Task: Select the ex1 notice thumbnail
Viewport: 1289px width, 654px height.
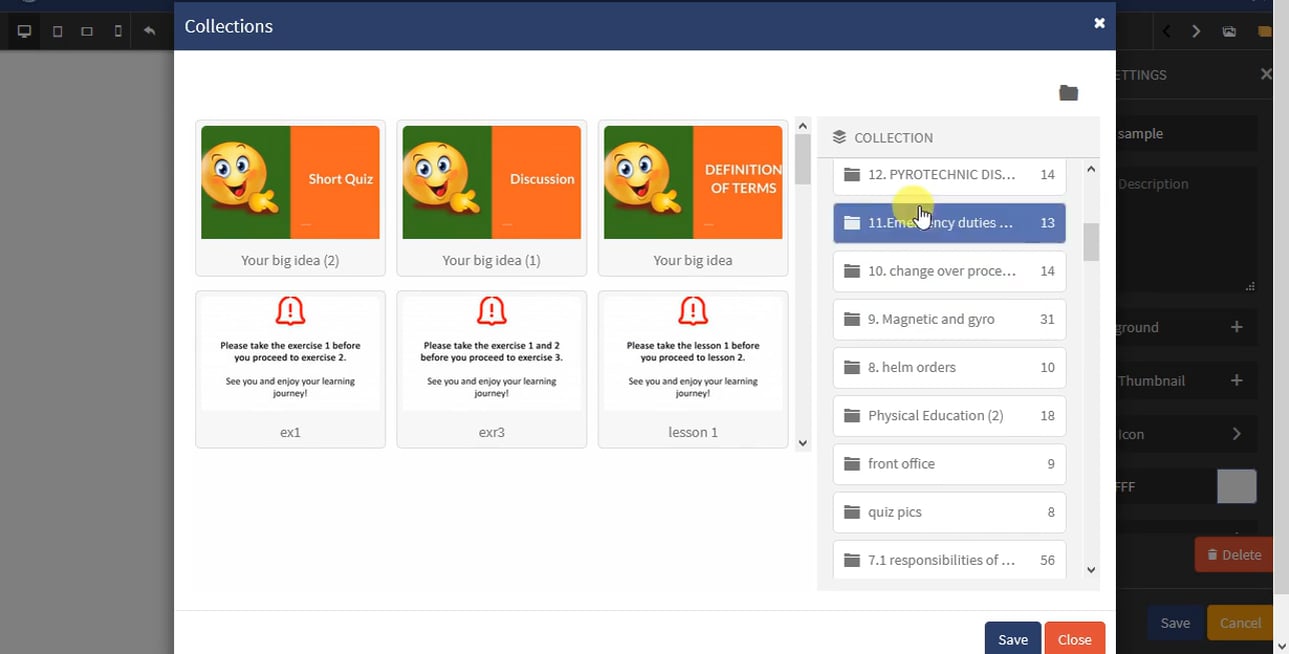Action: [290, 369]
